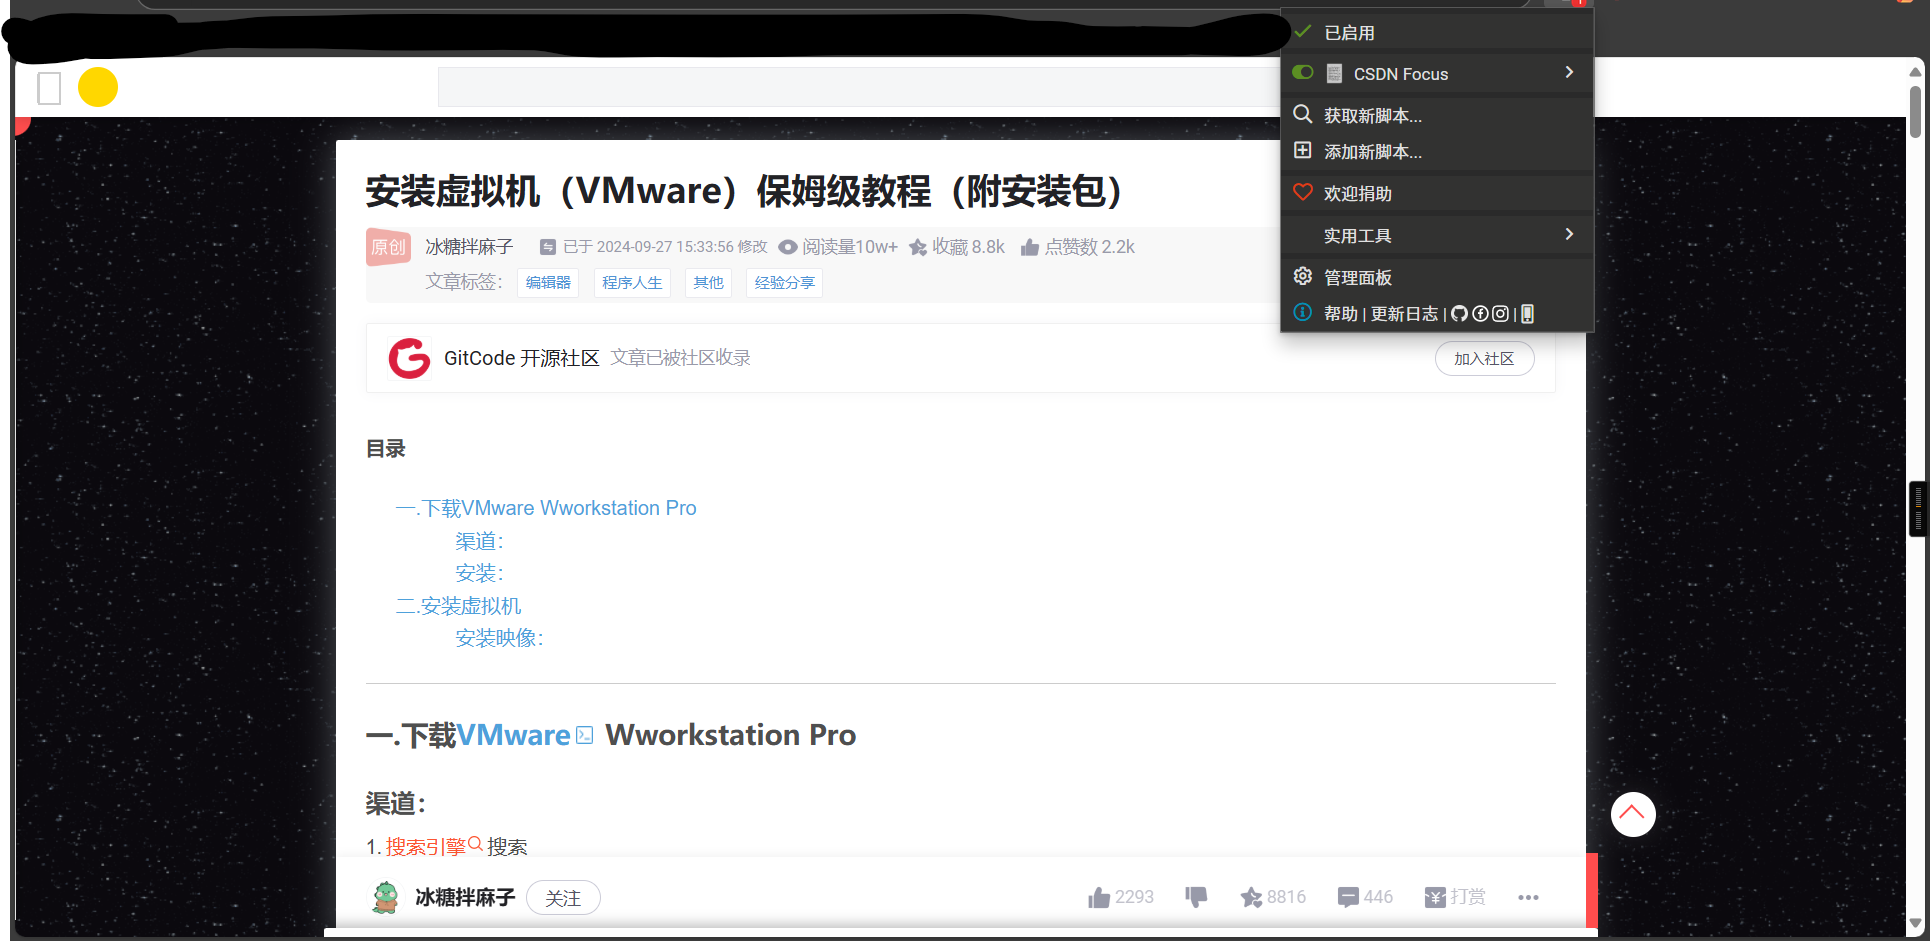The image size is (1930, 941).
Task: Click the 其他 article tag
Action: (708, 283)
